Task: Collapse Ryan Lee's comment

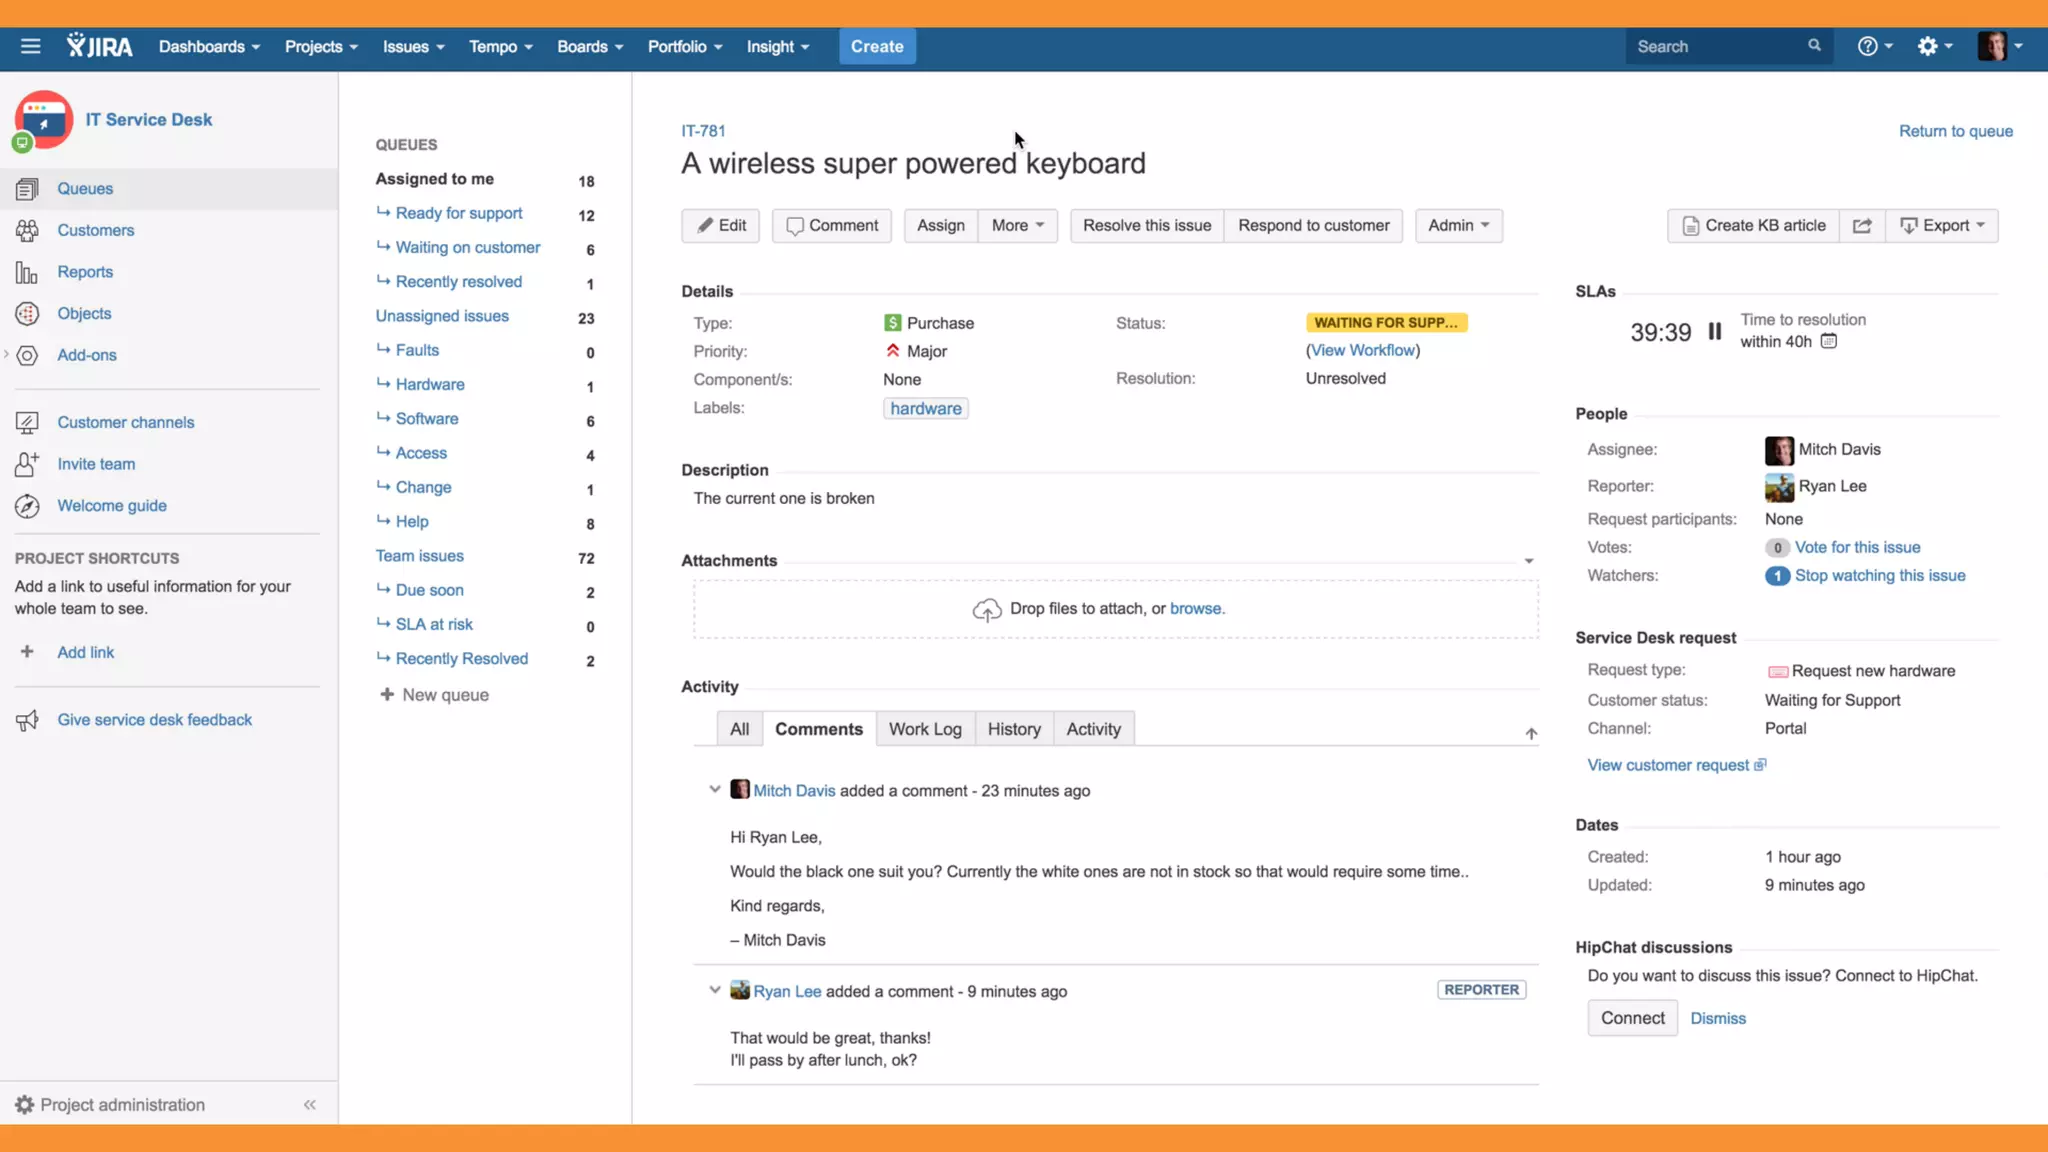Action: tap(714, 991)
